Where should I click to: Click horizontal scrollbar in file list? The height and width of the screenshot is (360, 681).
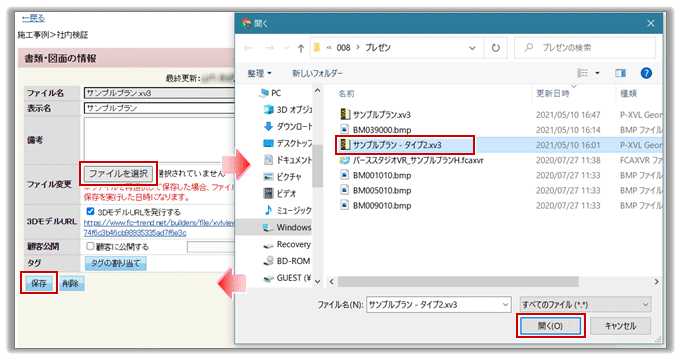point(458,282)
